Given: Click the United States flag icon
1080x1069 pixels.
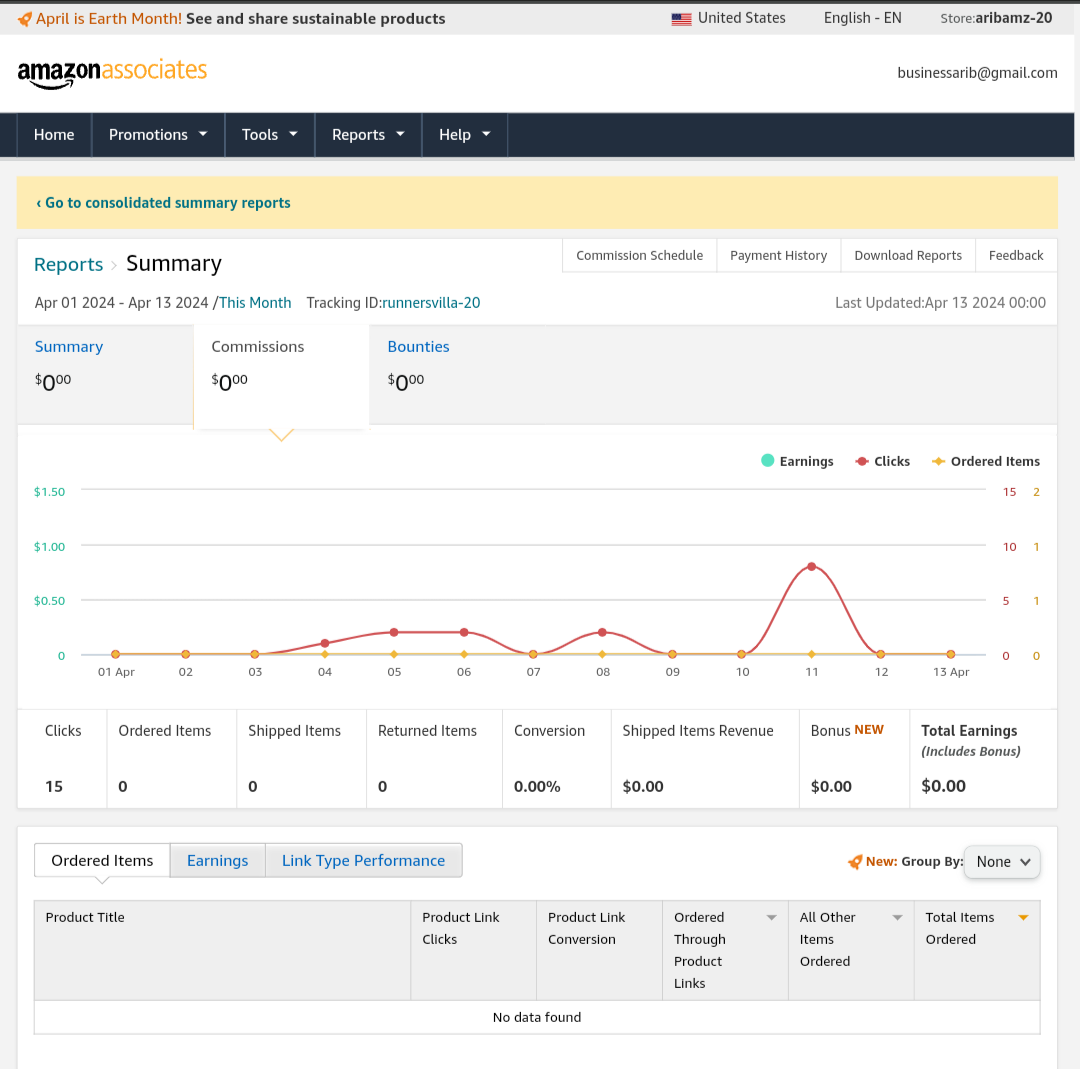Looking at the screenshot, I should click(681, 19).
